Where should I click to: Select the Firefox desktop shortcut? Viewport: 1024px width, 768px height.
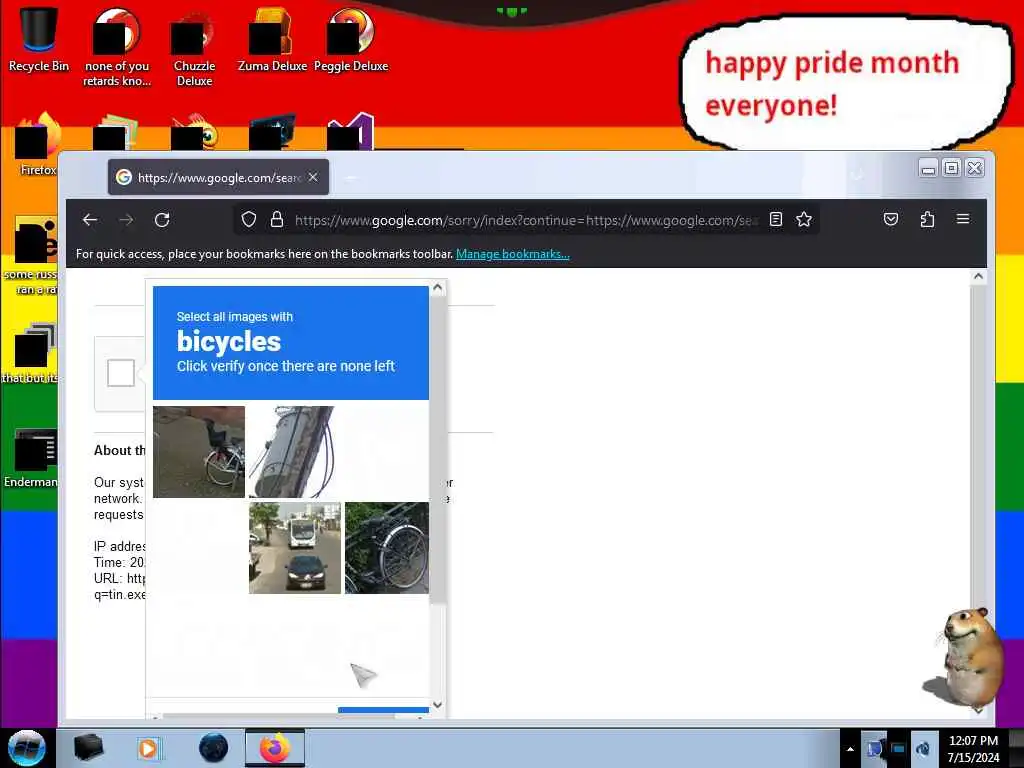pos(37,145)
